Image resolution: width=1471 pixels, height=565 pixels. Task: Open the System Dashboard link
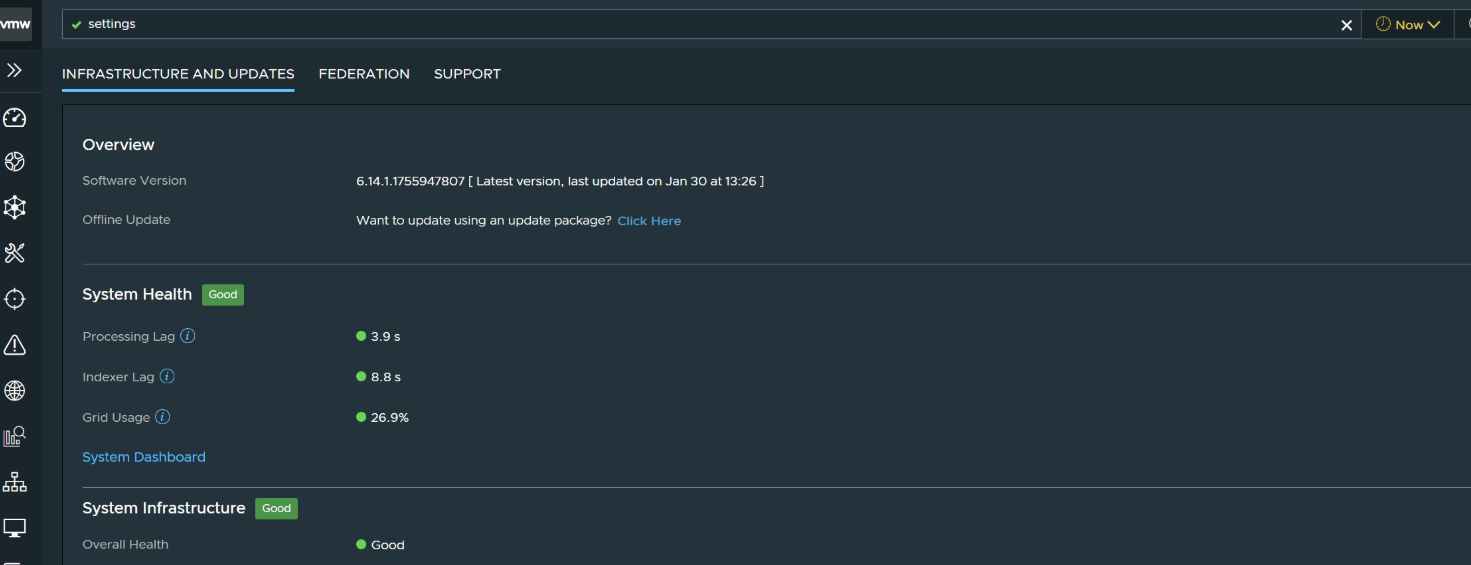(x=144, y=457)
